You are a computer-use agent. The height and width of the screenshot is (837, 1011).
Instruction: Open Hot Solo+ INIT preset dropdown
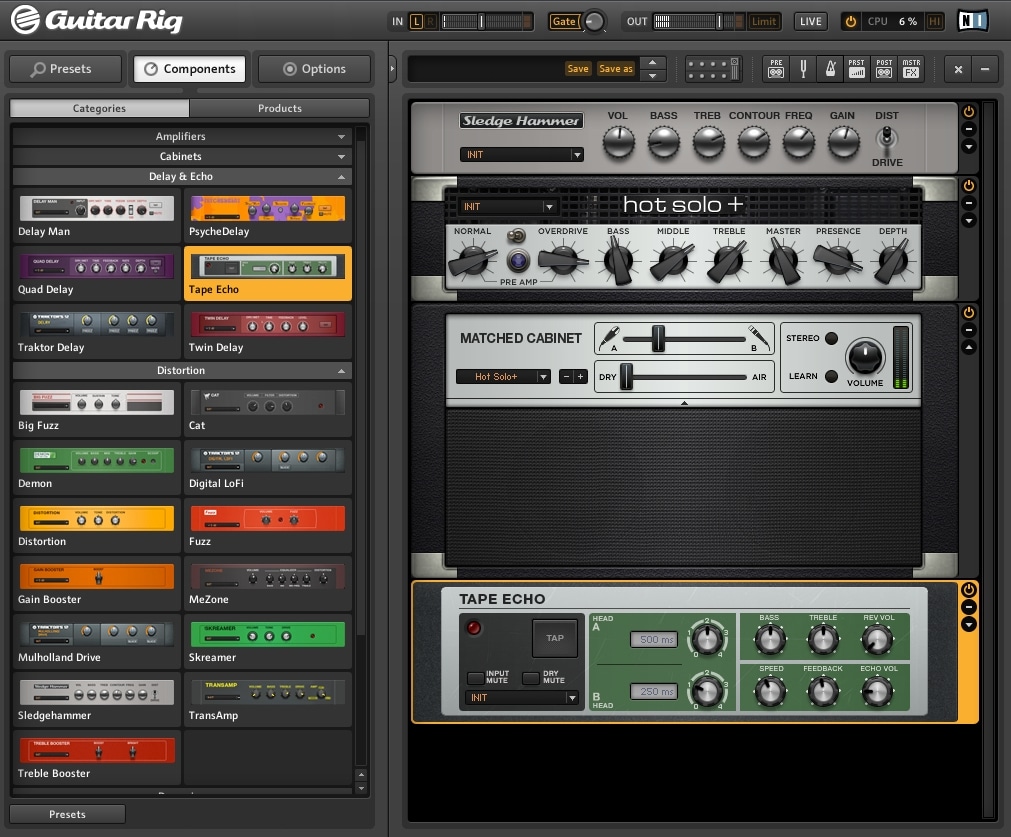(x=506, y=207)
